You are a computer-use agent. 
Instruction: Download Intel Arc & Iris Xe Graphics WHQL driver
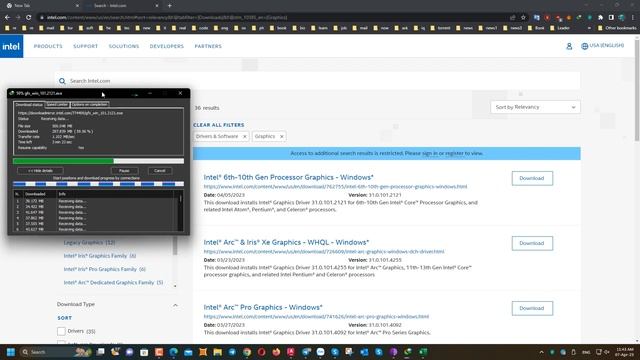tap(532, 243)
